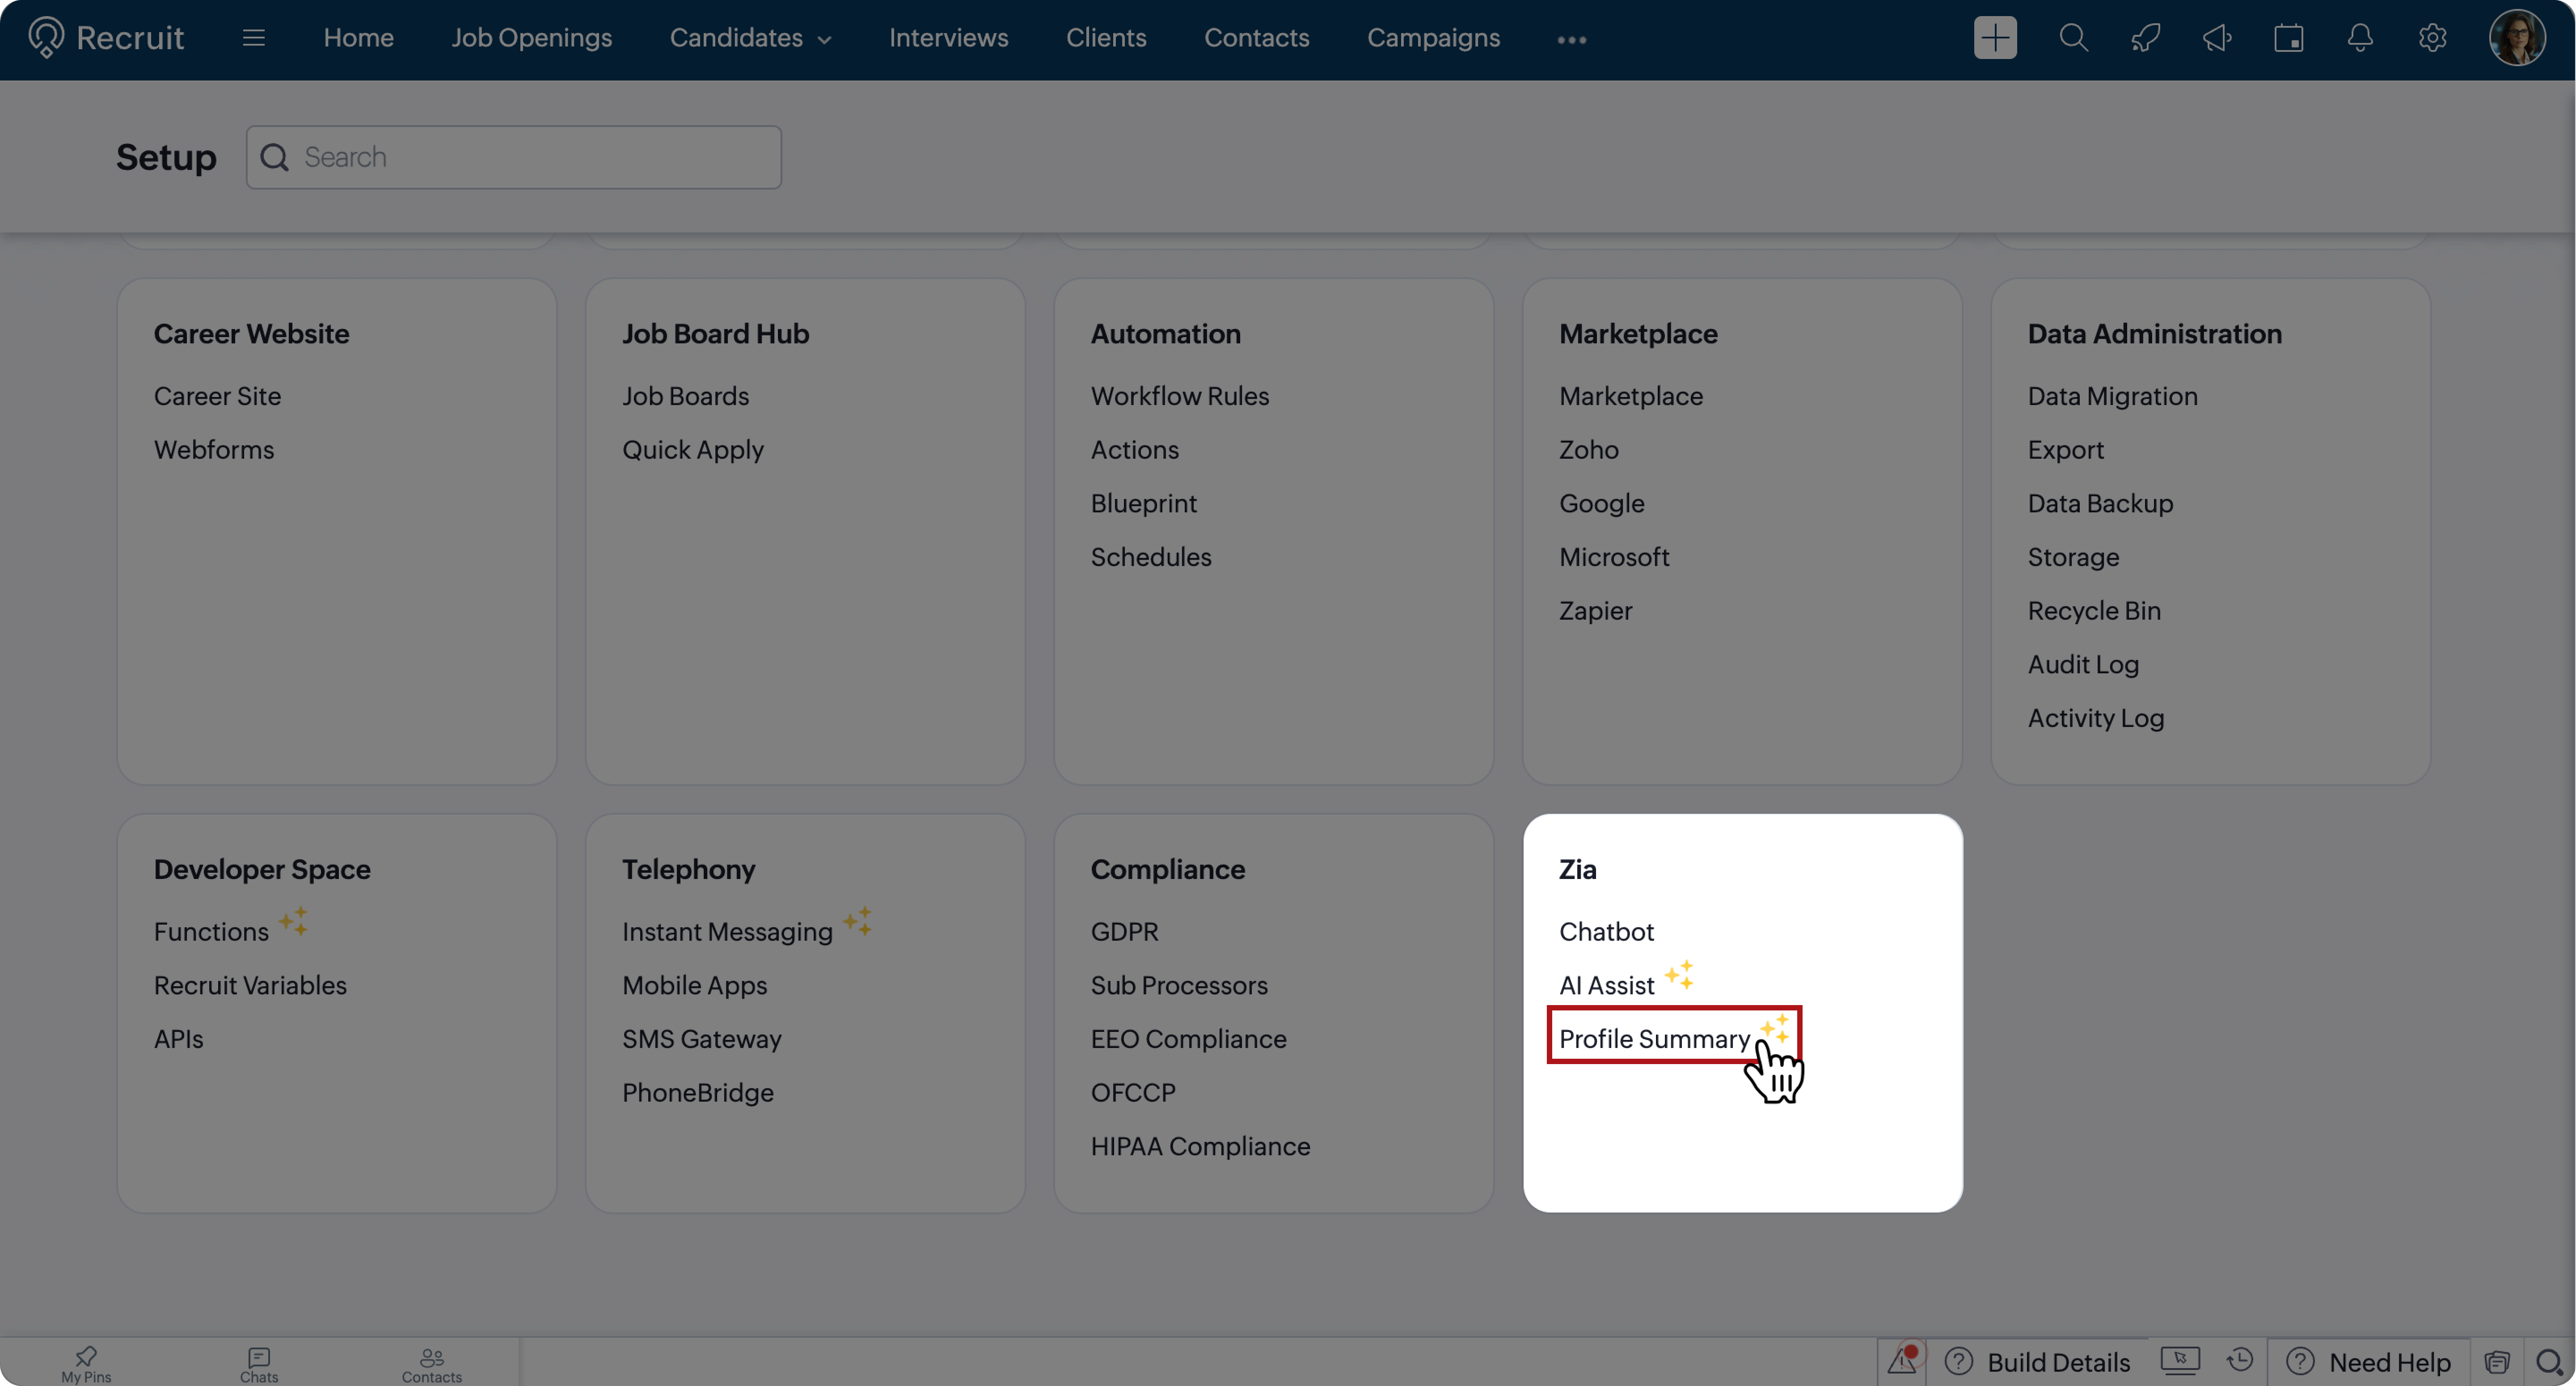Open Audit Log
The height and width of the screenshot is (1386, 2576).
click(x=2084, y=665)
